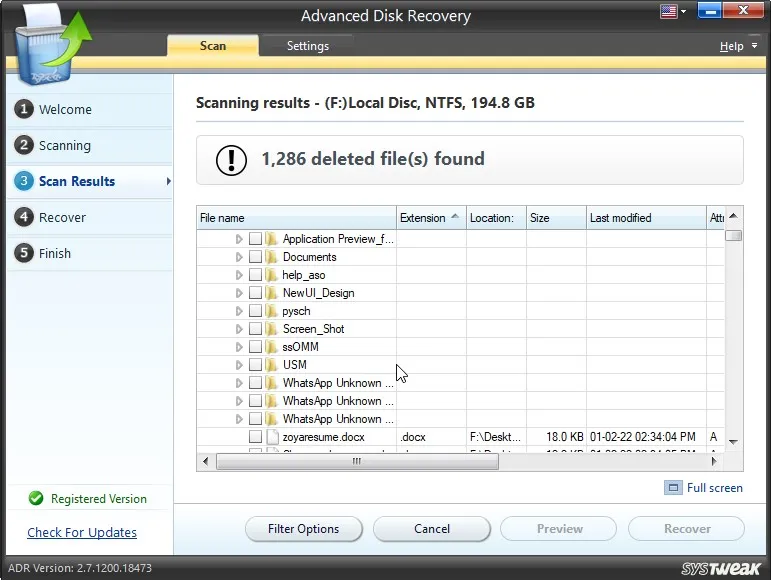Check the Application Preview_f folder checkbox

point(255,239)
